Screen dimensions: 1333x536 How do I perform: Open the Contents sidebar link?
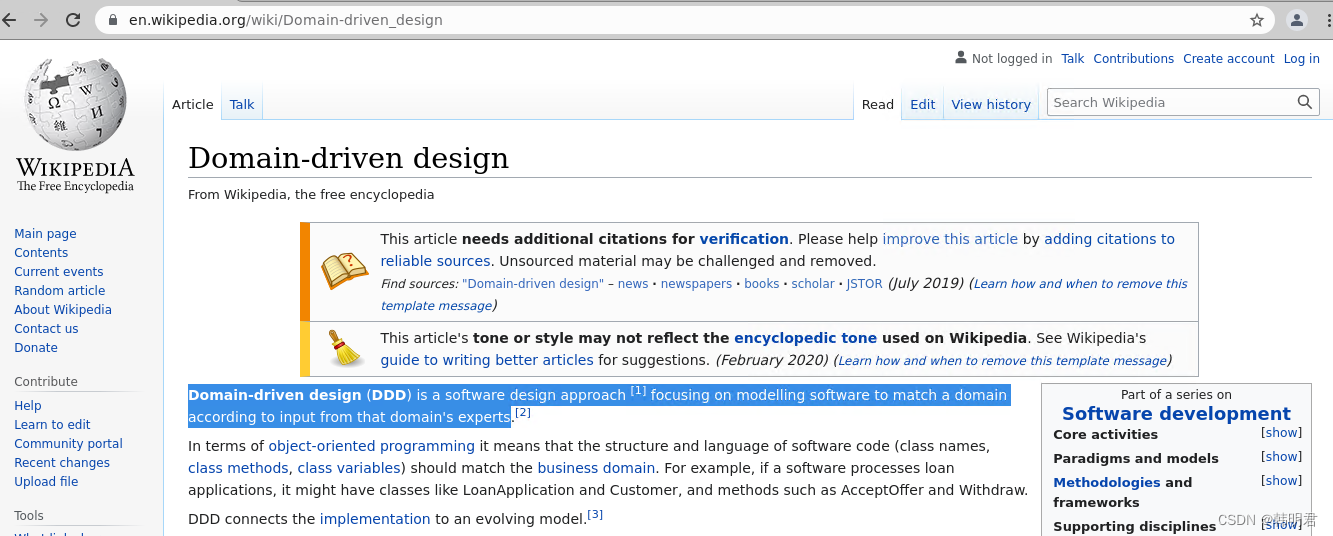pyautogui.click(x=41, y=253)
